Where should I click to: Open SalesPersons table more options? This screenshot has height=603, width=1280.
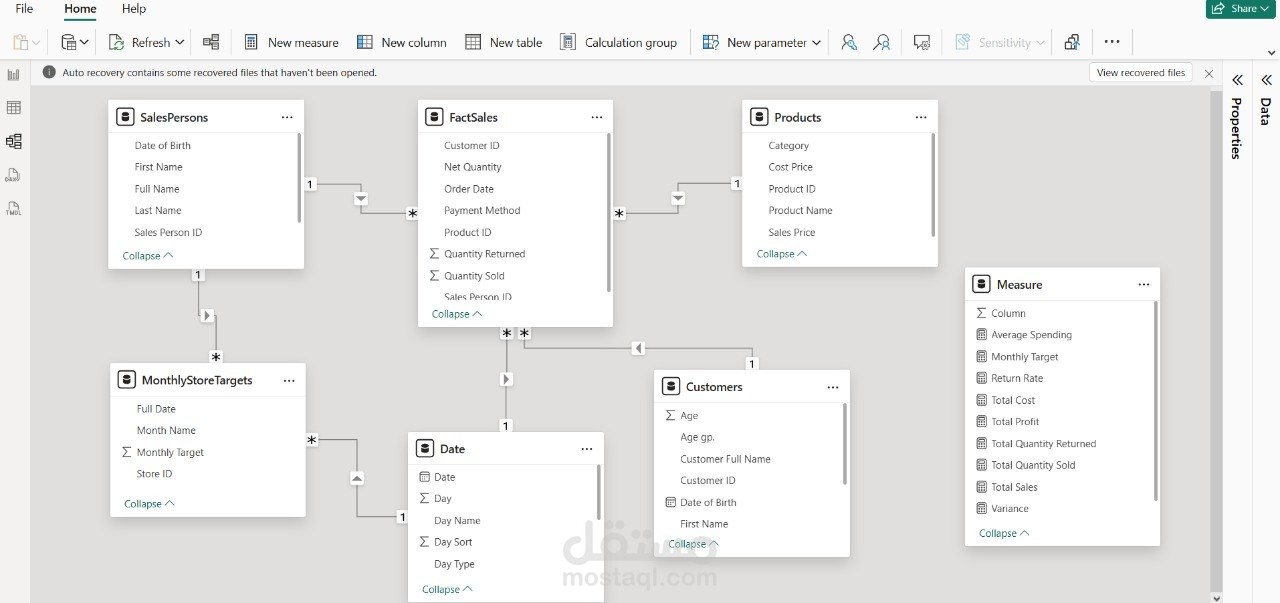287,117
